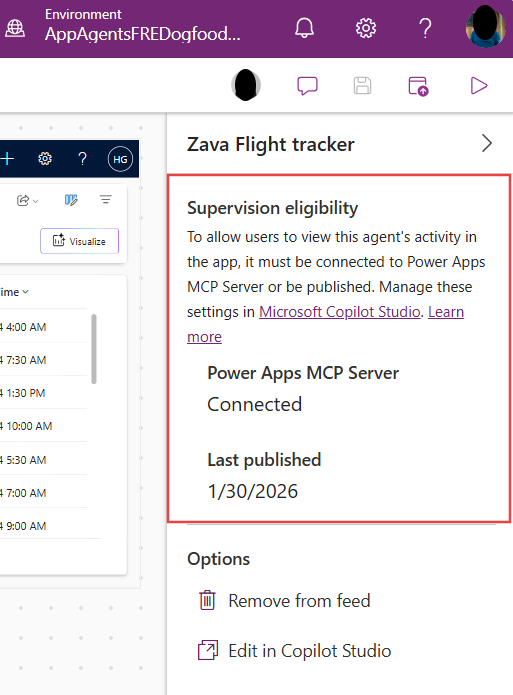Click the external-link icon beside Edit in Copilot Studio

coord(208,650)
